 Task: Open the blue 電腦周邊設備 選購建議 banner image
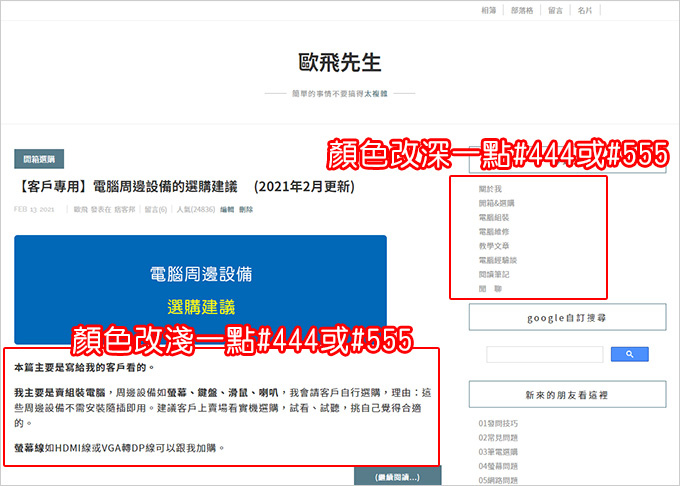[x=200, y=289]
